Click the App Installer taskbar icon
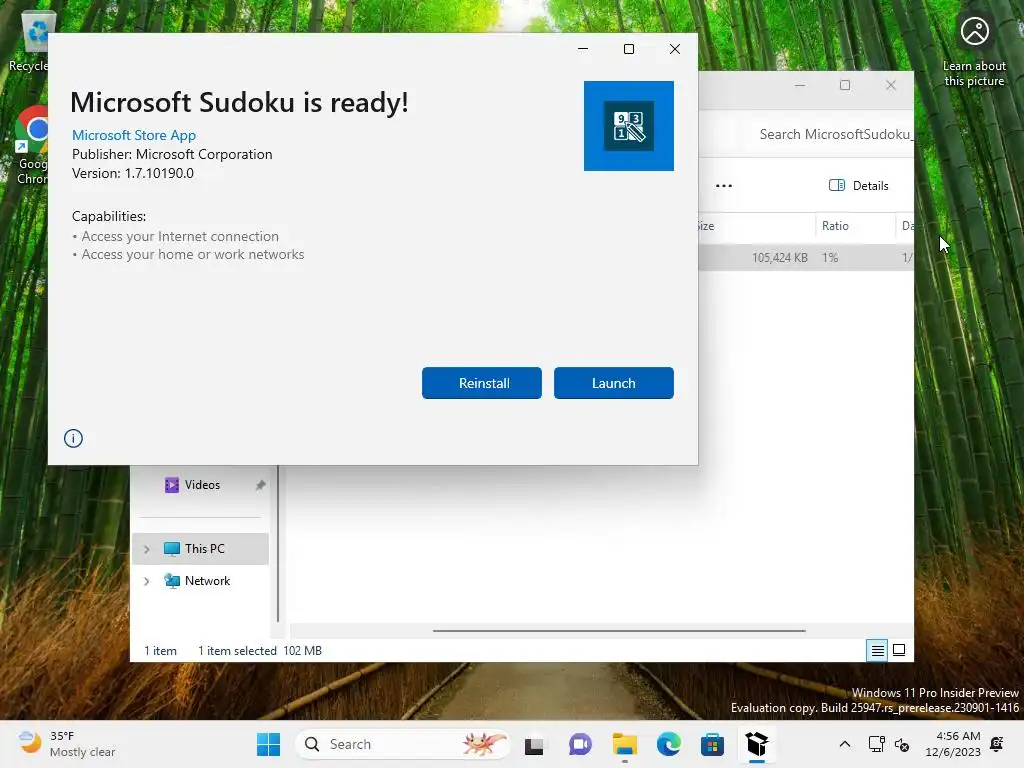 point(757,744)
